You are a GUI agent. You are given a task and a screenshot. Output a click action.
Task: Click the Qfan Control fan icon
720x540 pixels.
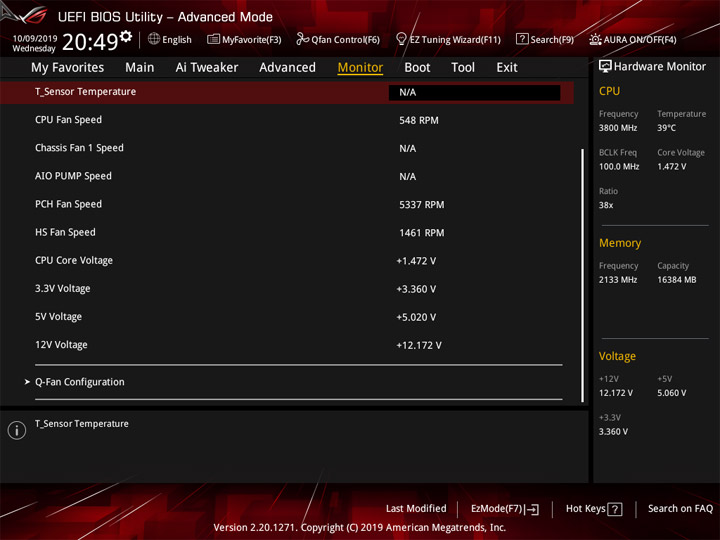302,39
